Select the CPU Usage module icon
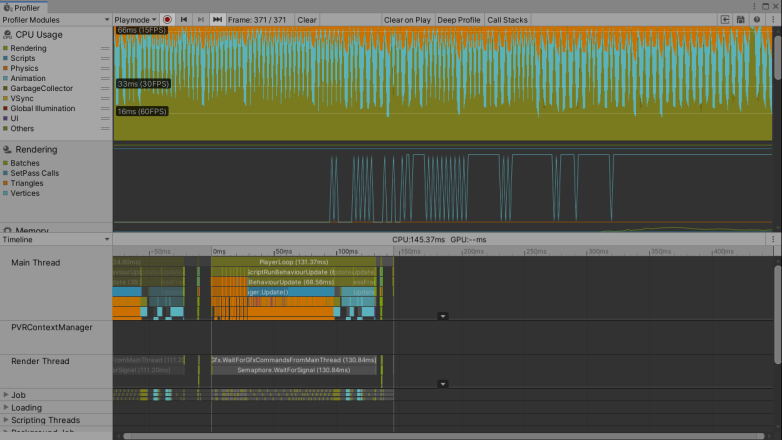The height and width of the screenshot is (440, 782). 7,34
